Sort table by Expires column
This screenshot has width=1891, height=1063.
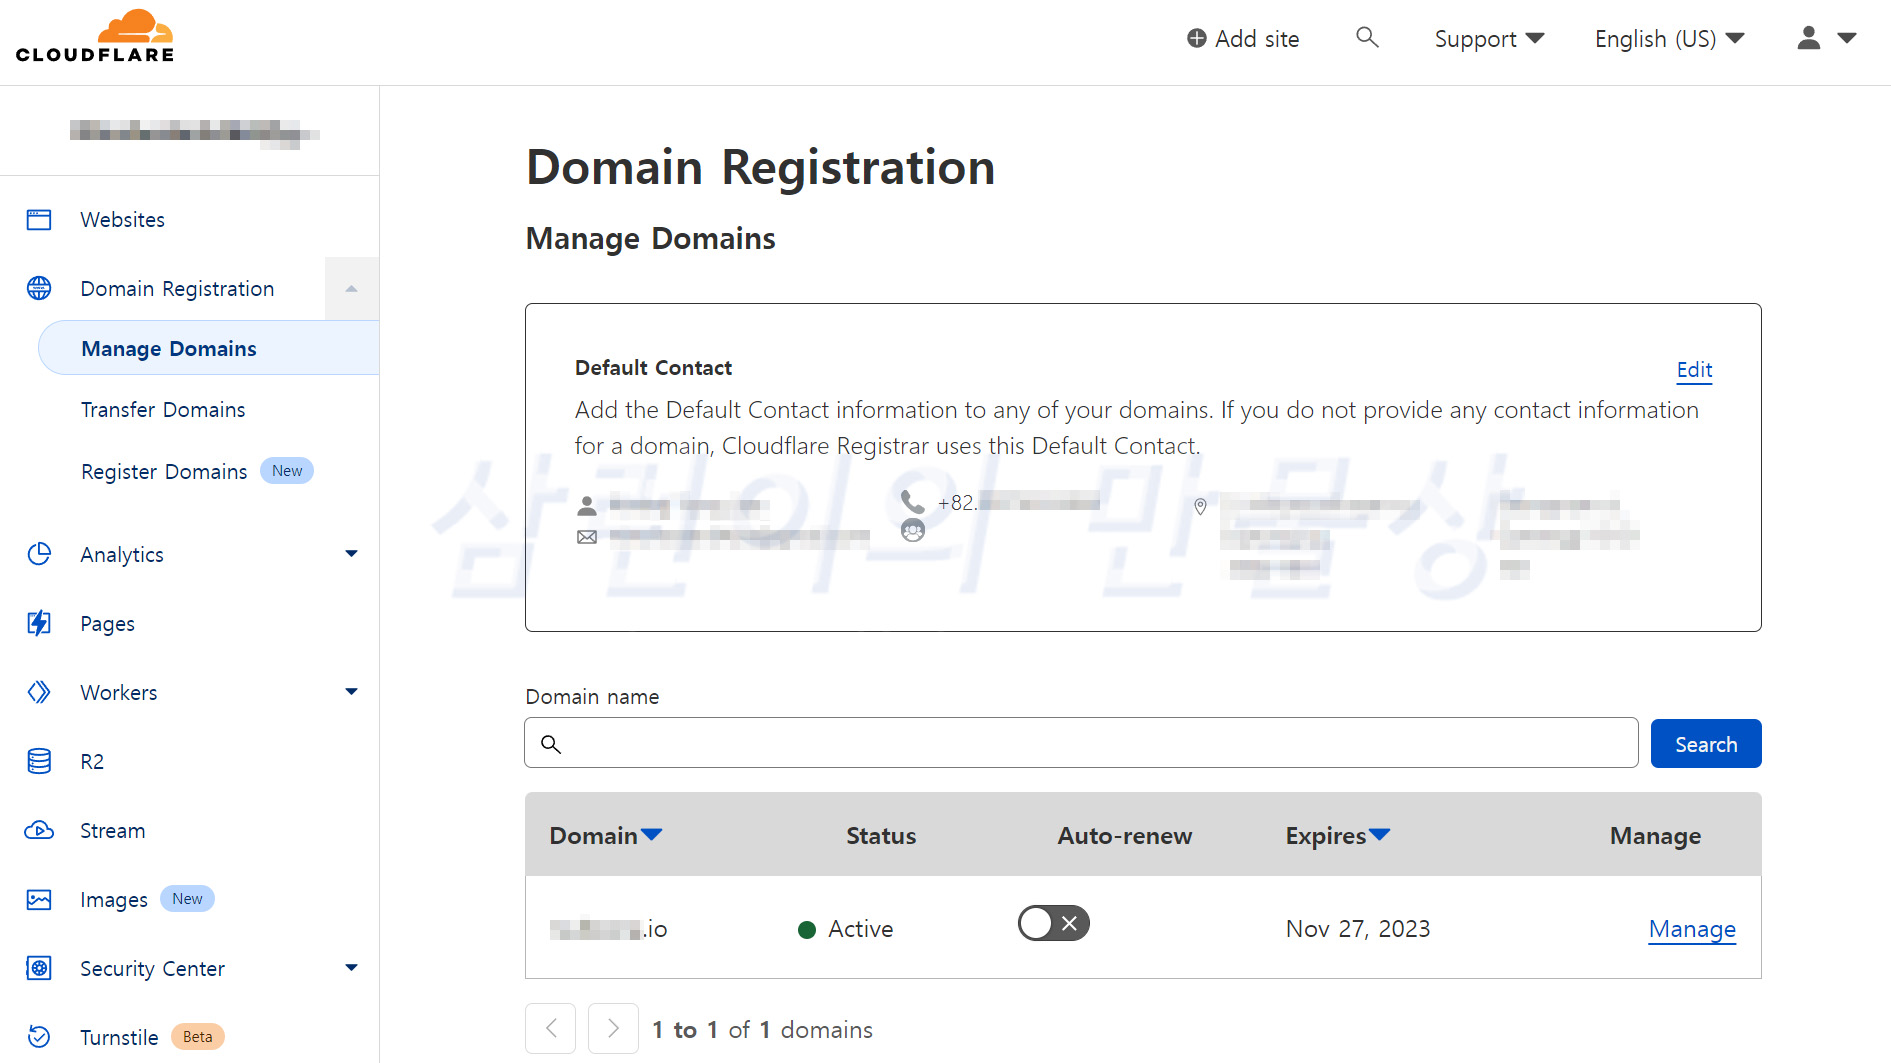point(1338,836)
